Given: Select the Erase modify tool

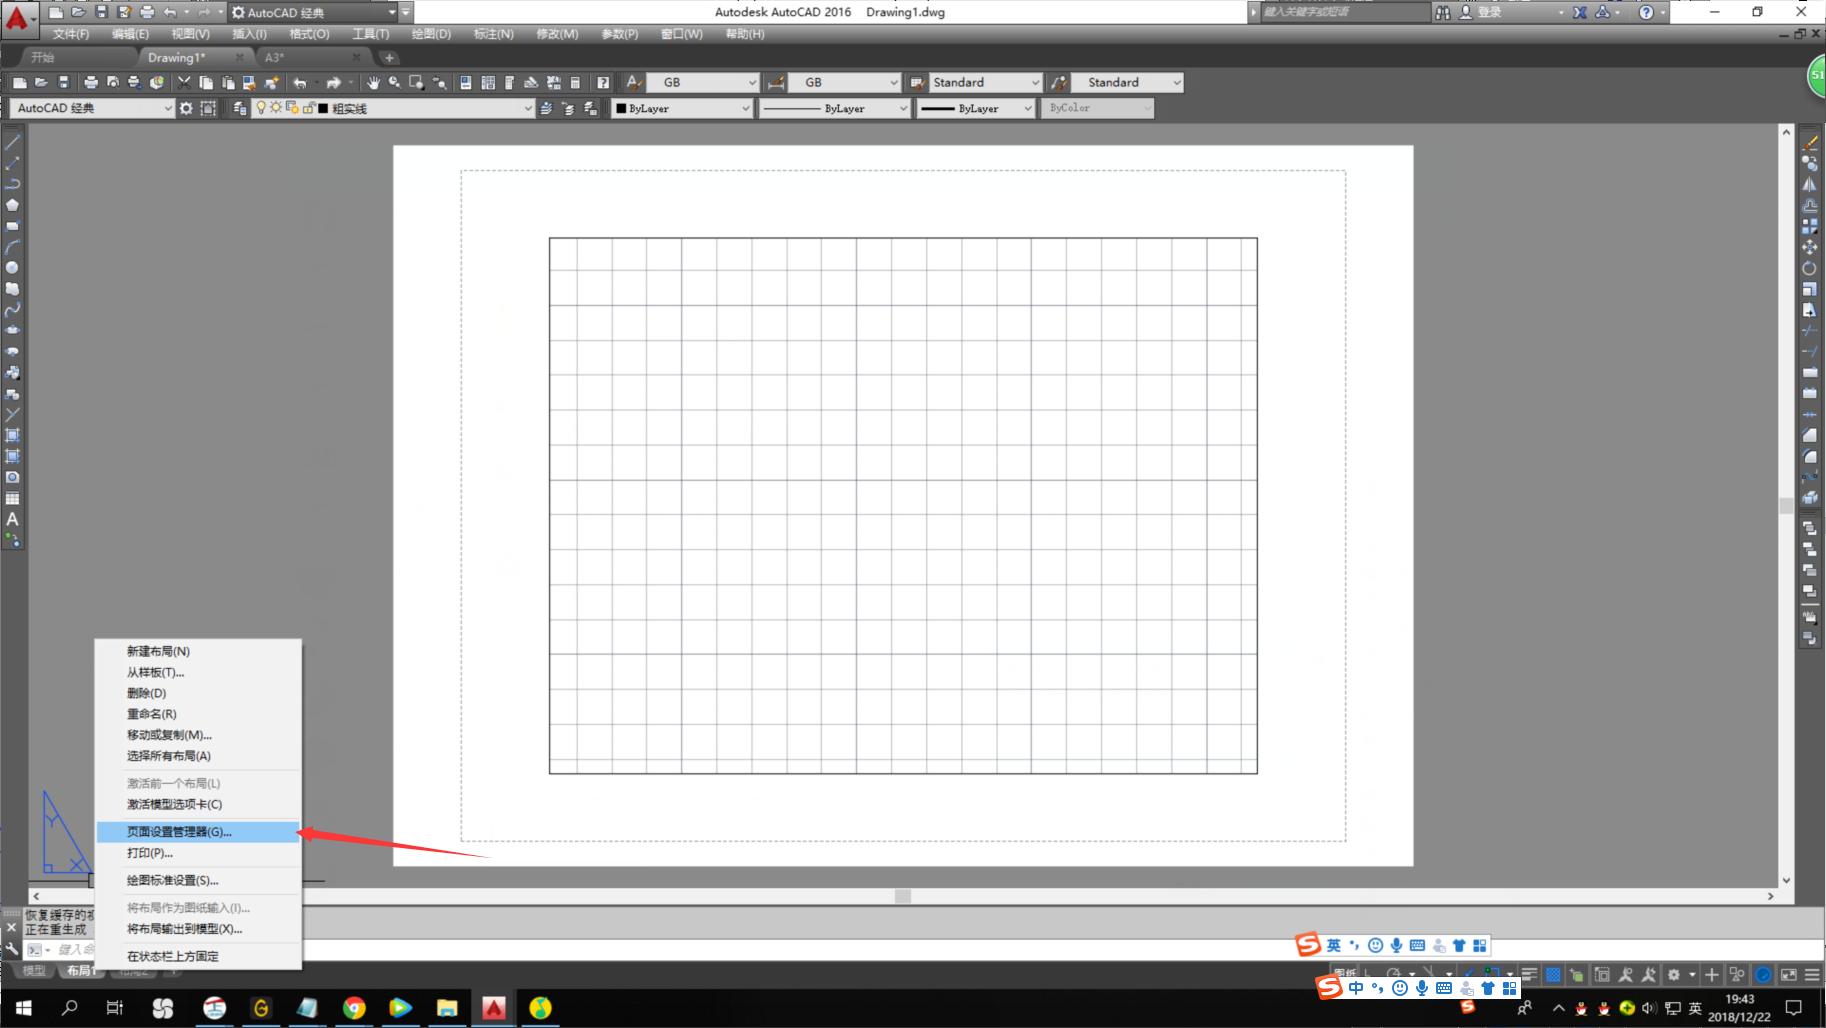Looking at the screenshot, I should 1810,142.
